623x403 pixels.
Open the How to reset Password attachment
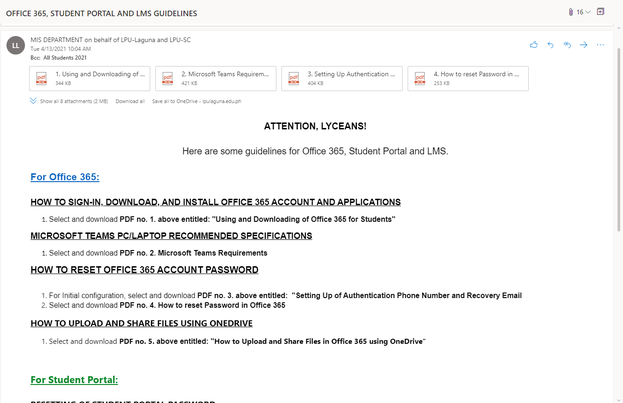click(468, 78)
